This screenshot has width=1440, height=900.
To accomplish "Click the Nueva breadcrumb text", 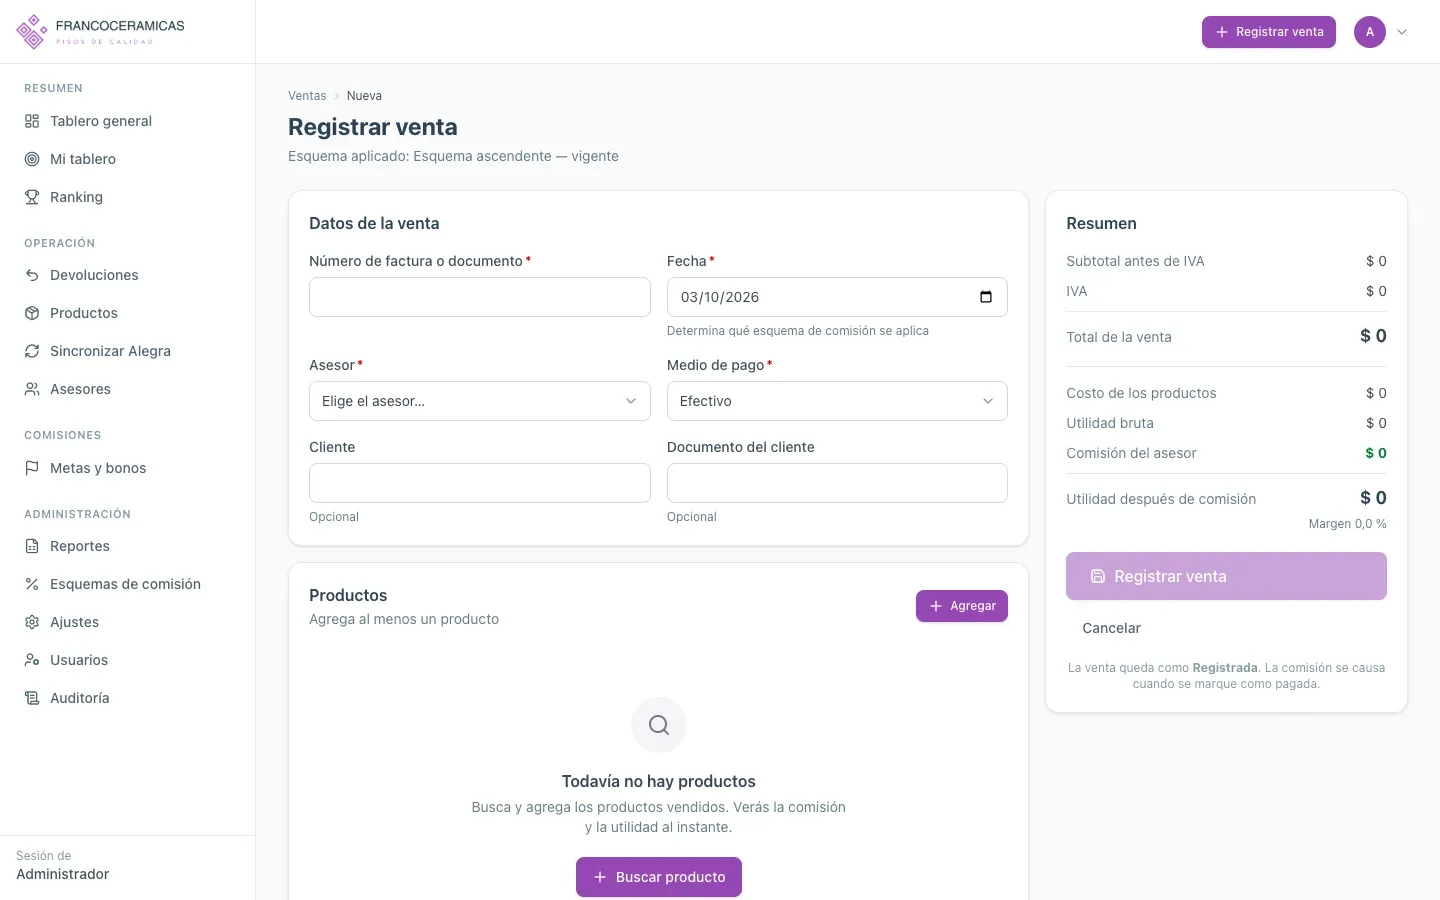I will (x=364, y=96).
